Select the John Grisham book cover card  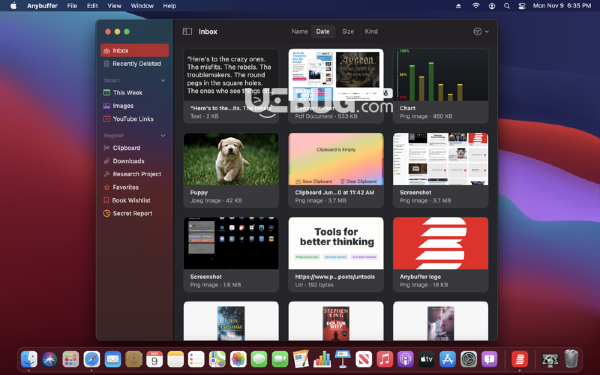(x=231, y=321)
